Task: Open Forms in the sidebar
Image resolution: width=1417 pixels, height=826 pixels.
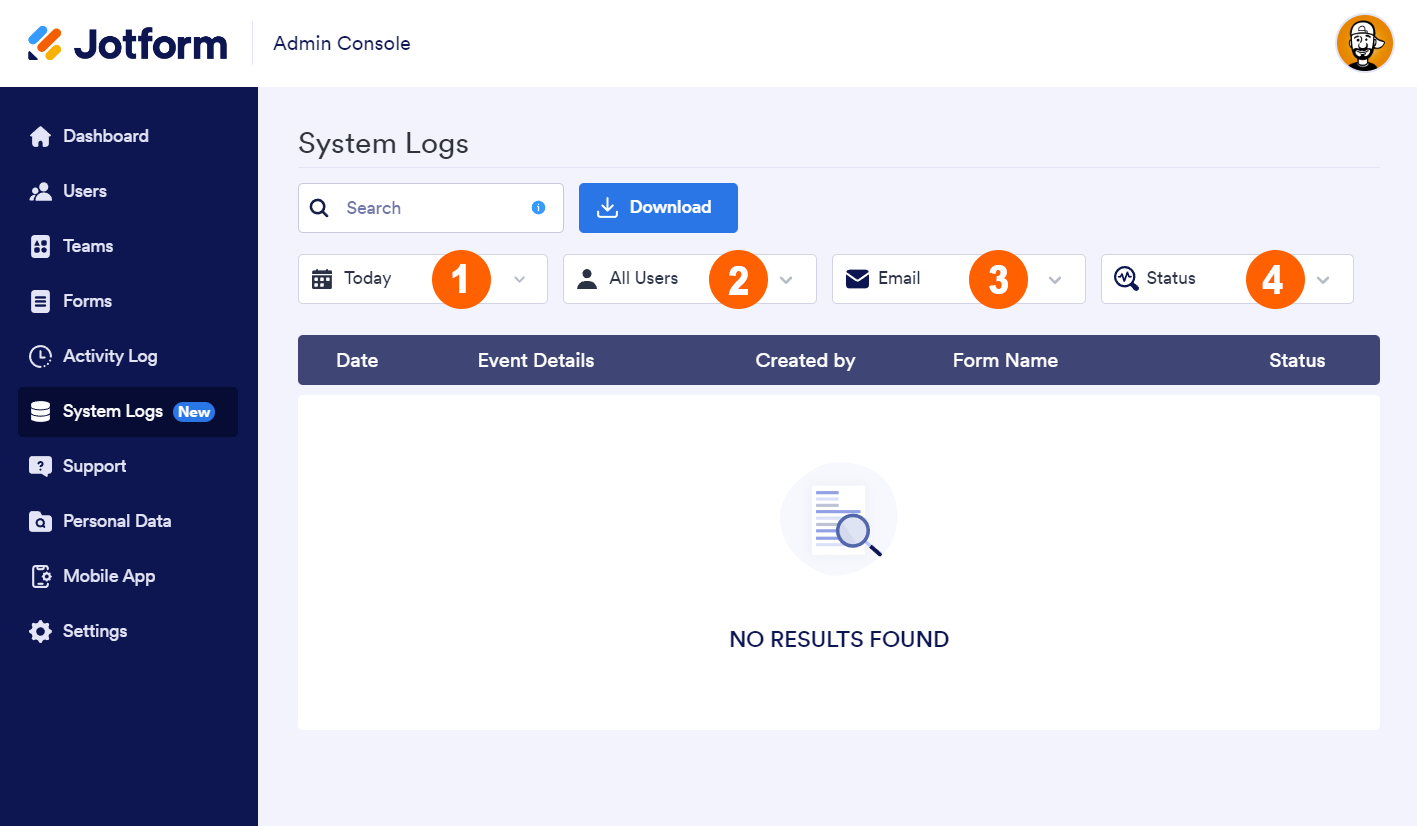Action: pyautogui.click(x=128, y=301)
